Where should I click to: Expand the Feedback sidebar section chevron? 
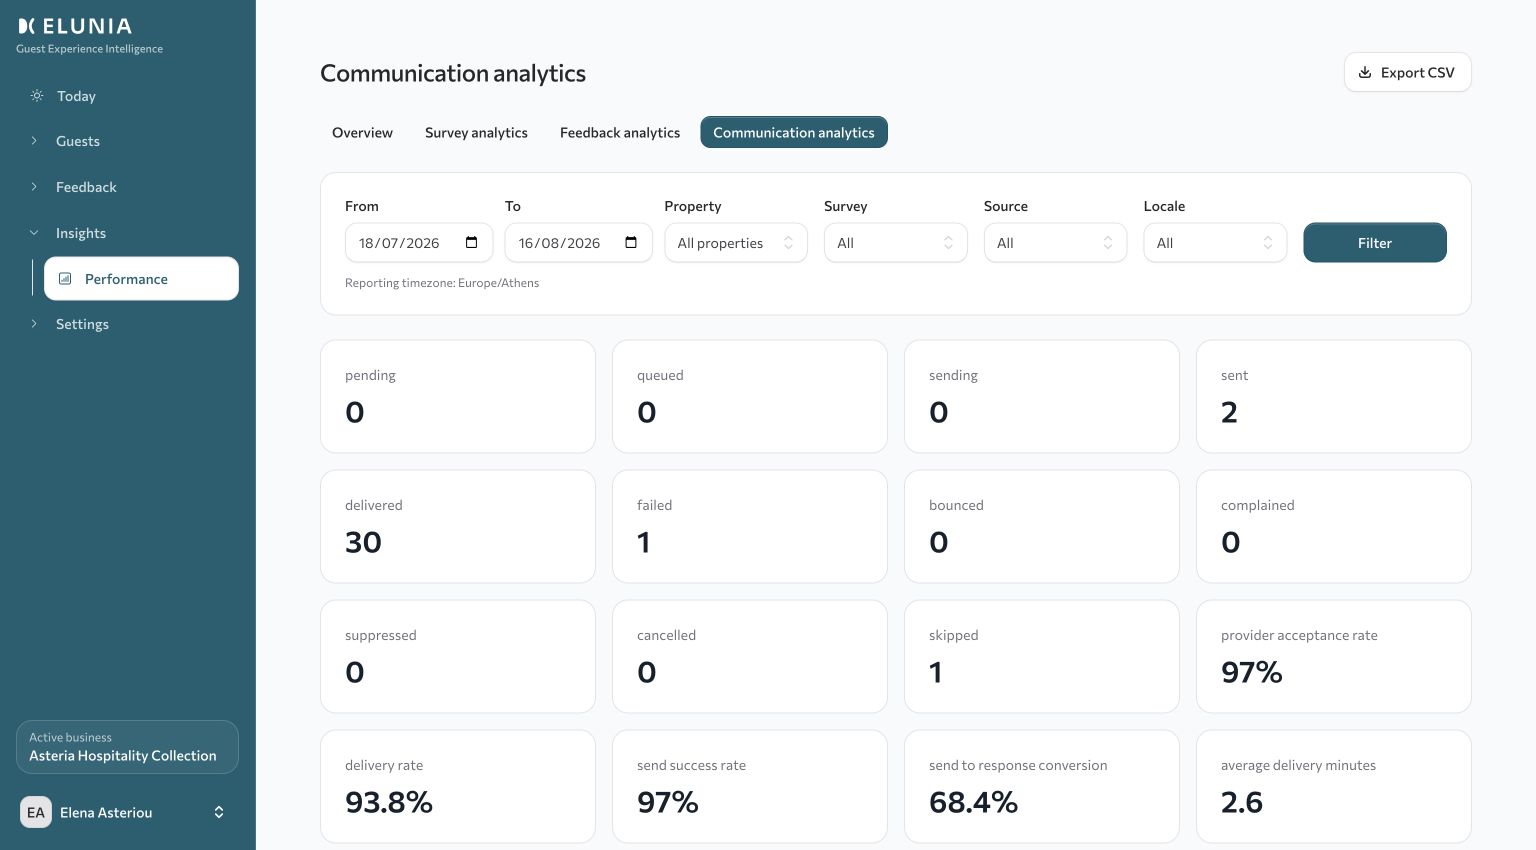(x=34, y=187)
